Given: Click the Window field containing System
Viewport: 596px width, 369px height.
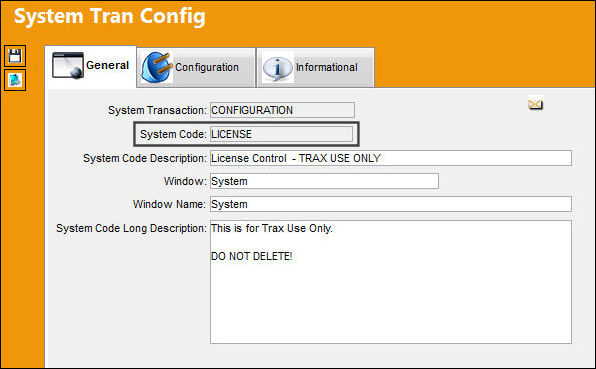Looking at the screenshot, I should (x=324, y=181).
